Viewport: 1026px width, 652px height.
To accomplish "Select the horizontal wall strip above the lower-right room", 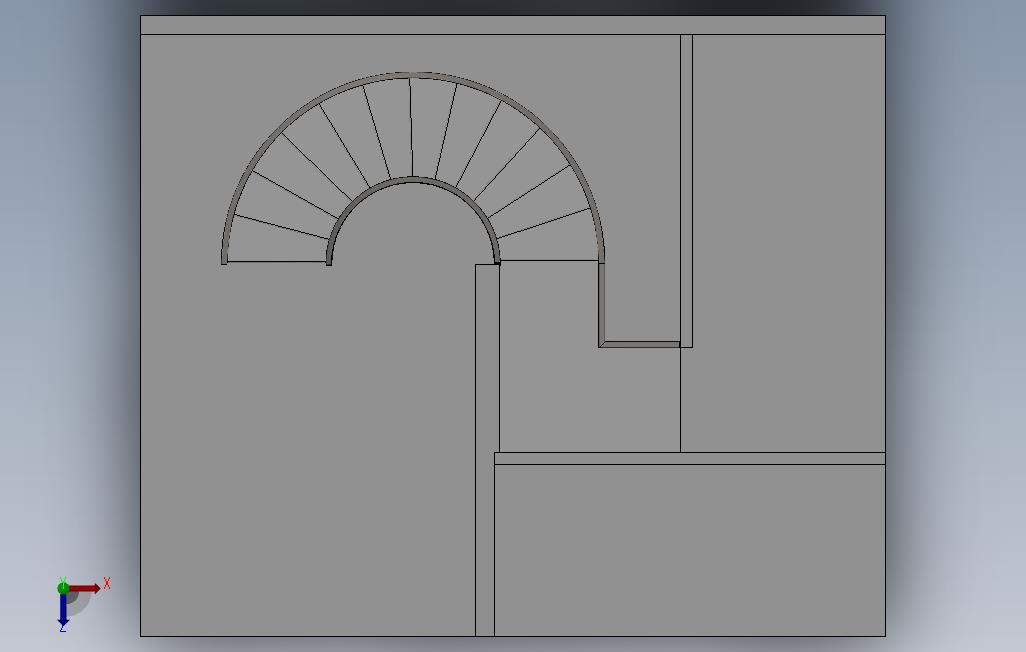I will [x=690, y=458].
